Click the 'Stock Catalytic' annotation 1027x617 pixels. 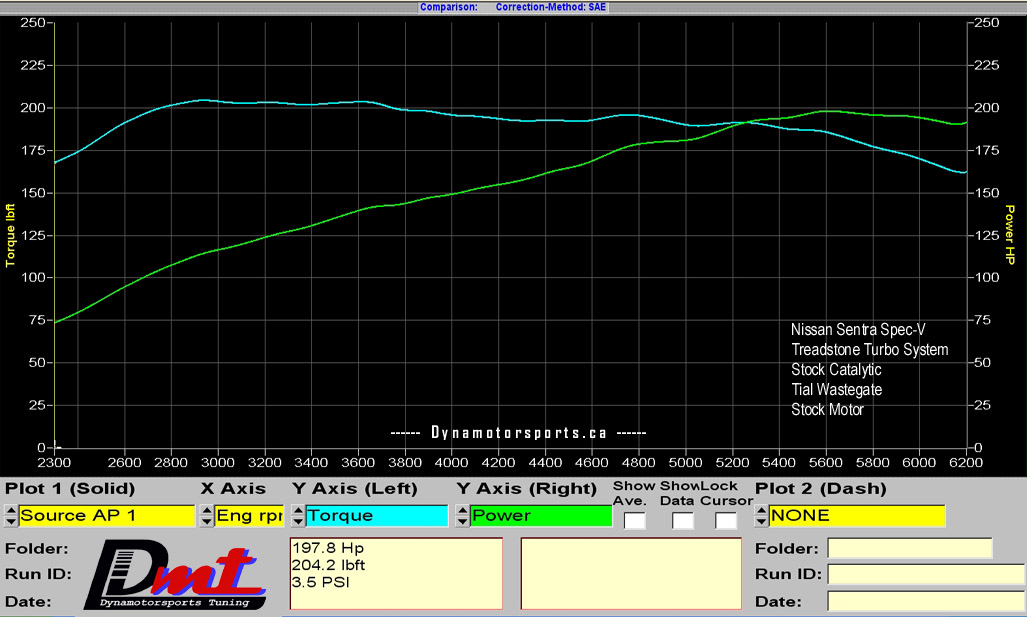(x=836, y=369)
